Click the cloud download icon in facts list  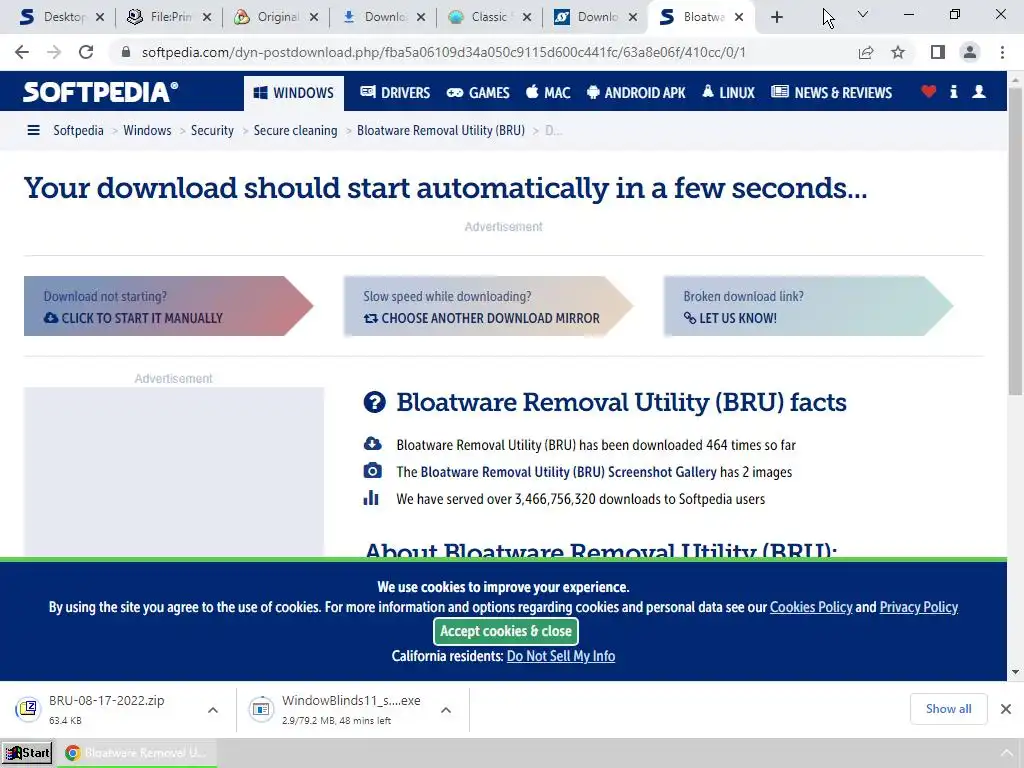coord(372,444)
